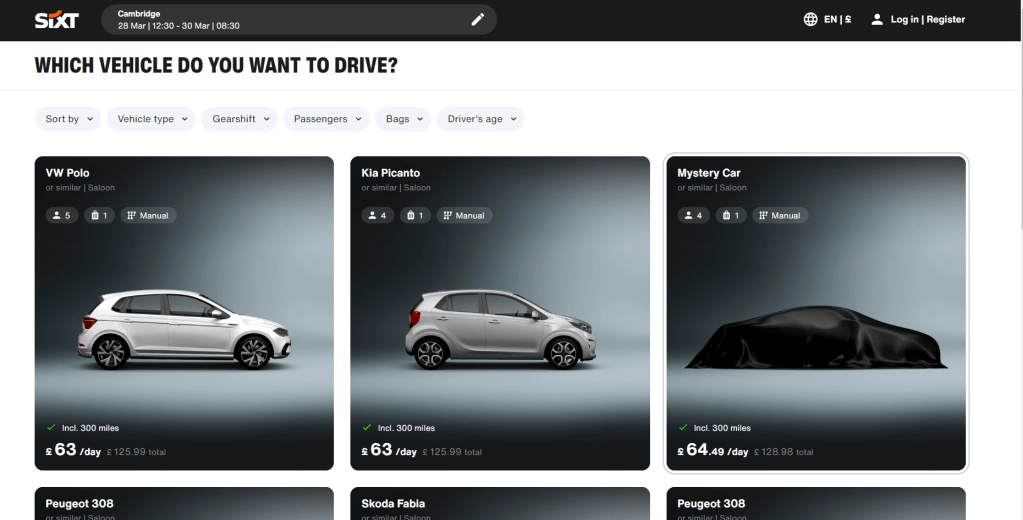Viewport: 1023px width, 520px height.
Task: Click the Mystery Car £128.98 total text
Action: click(784, 451)
